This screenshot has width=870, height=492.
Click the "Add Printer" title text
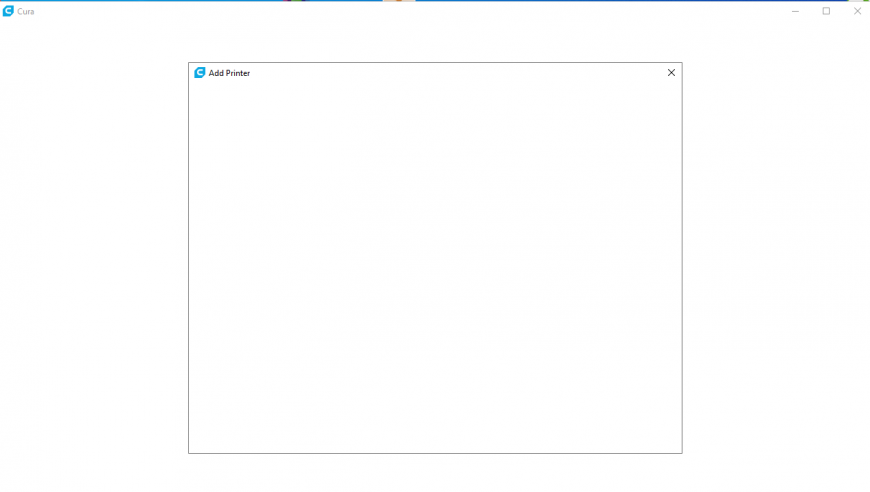pos(229,73)
